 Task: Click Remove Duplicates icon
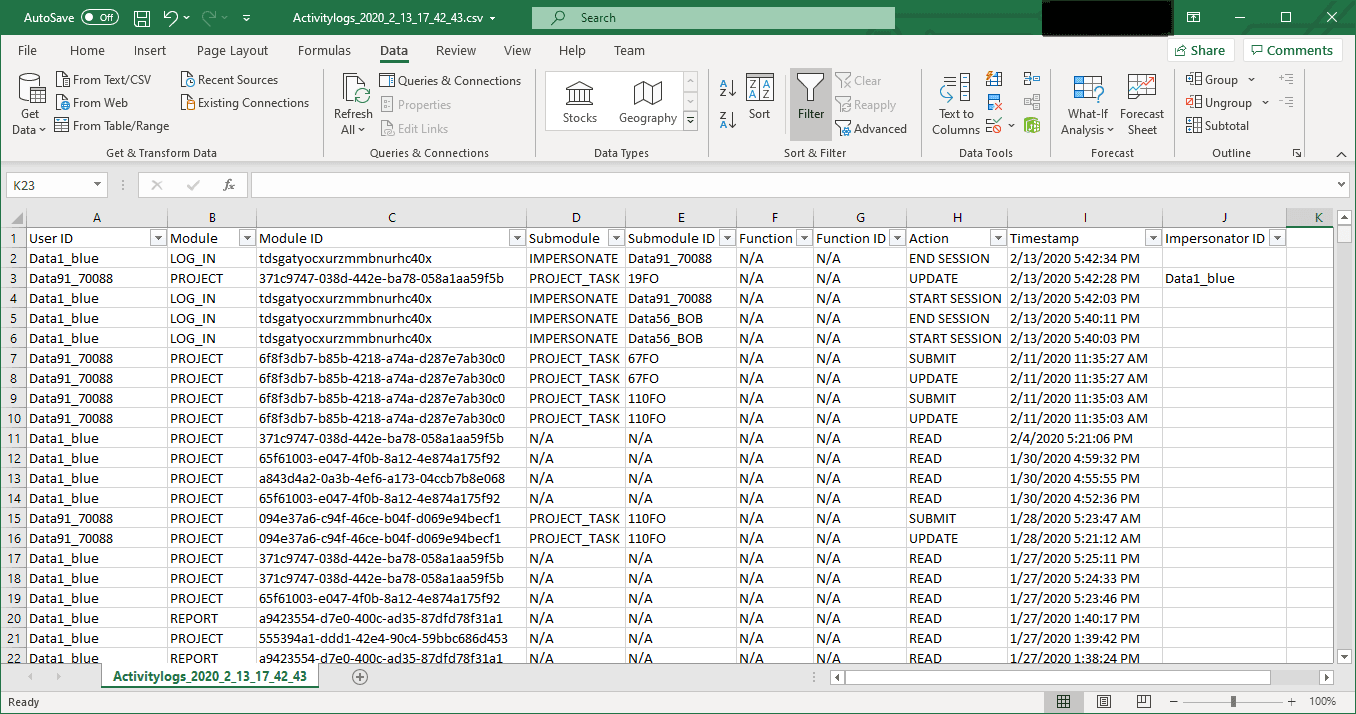pyautogui.click(x=994, y=103)
